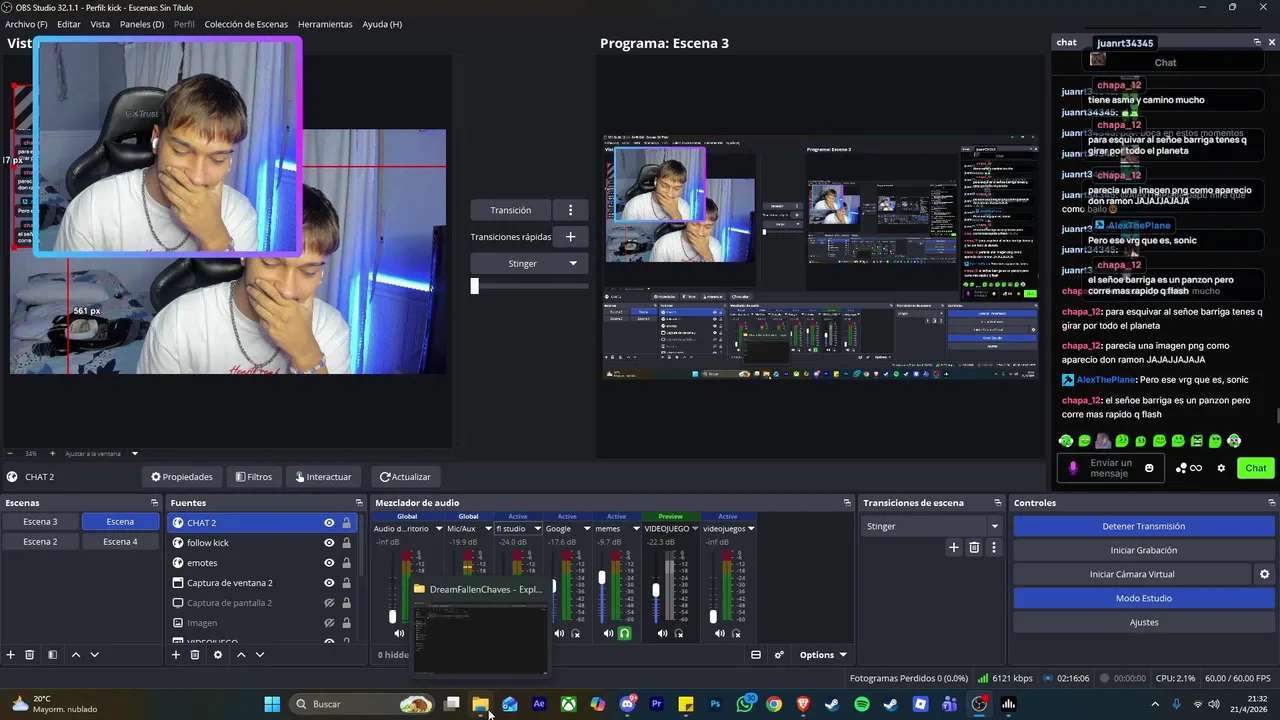
Task: Select Escena 3 in the scenes list
Action: point(40,522)
